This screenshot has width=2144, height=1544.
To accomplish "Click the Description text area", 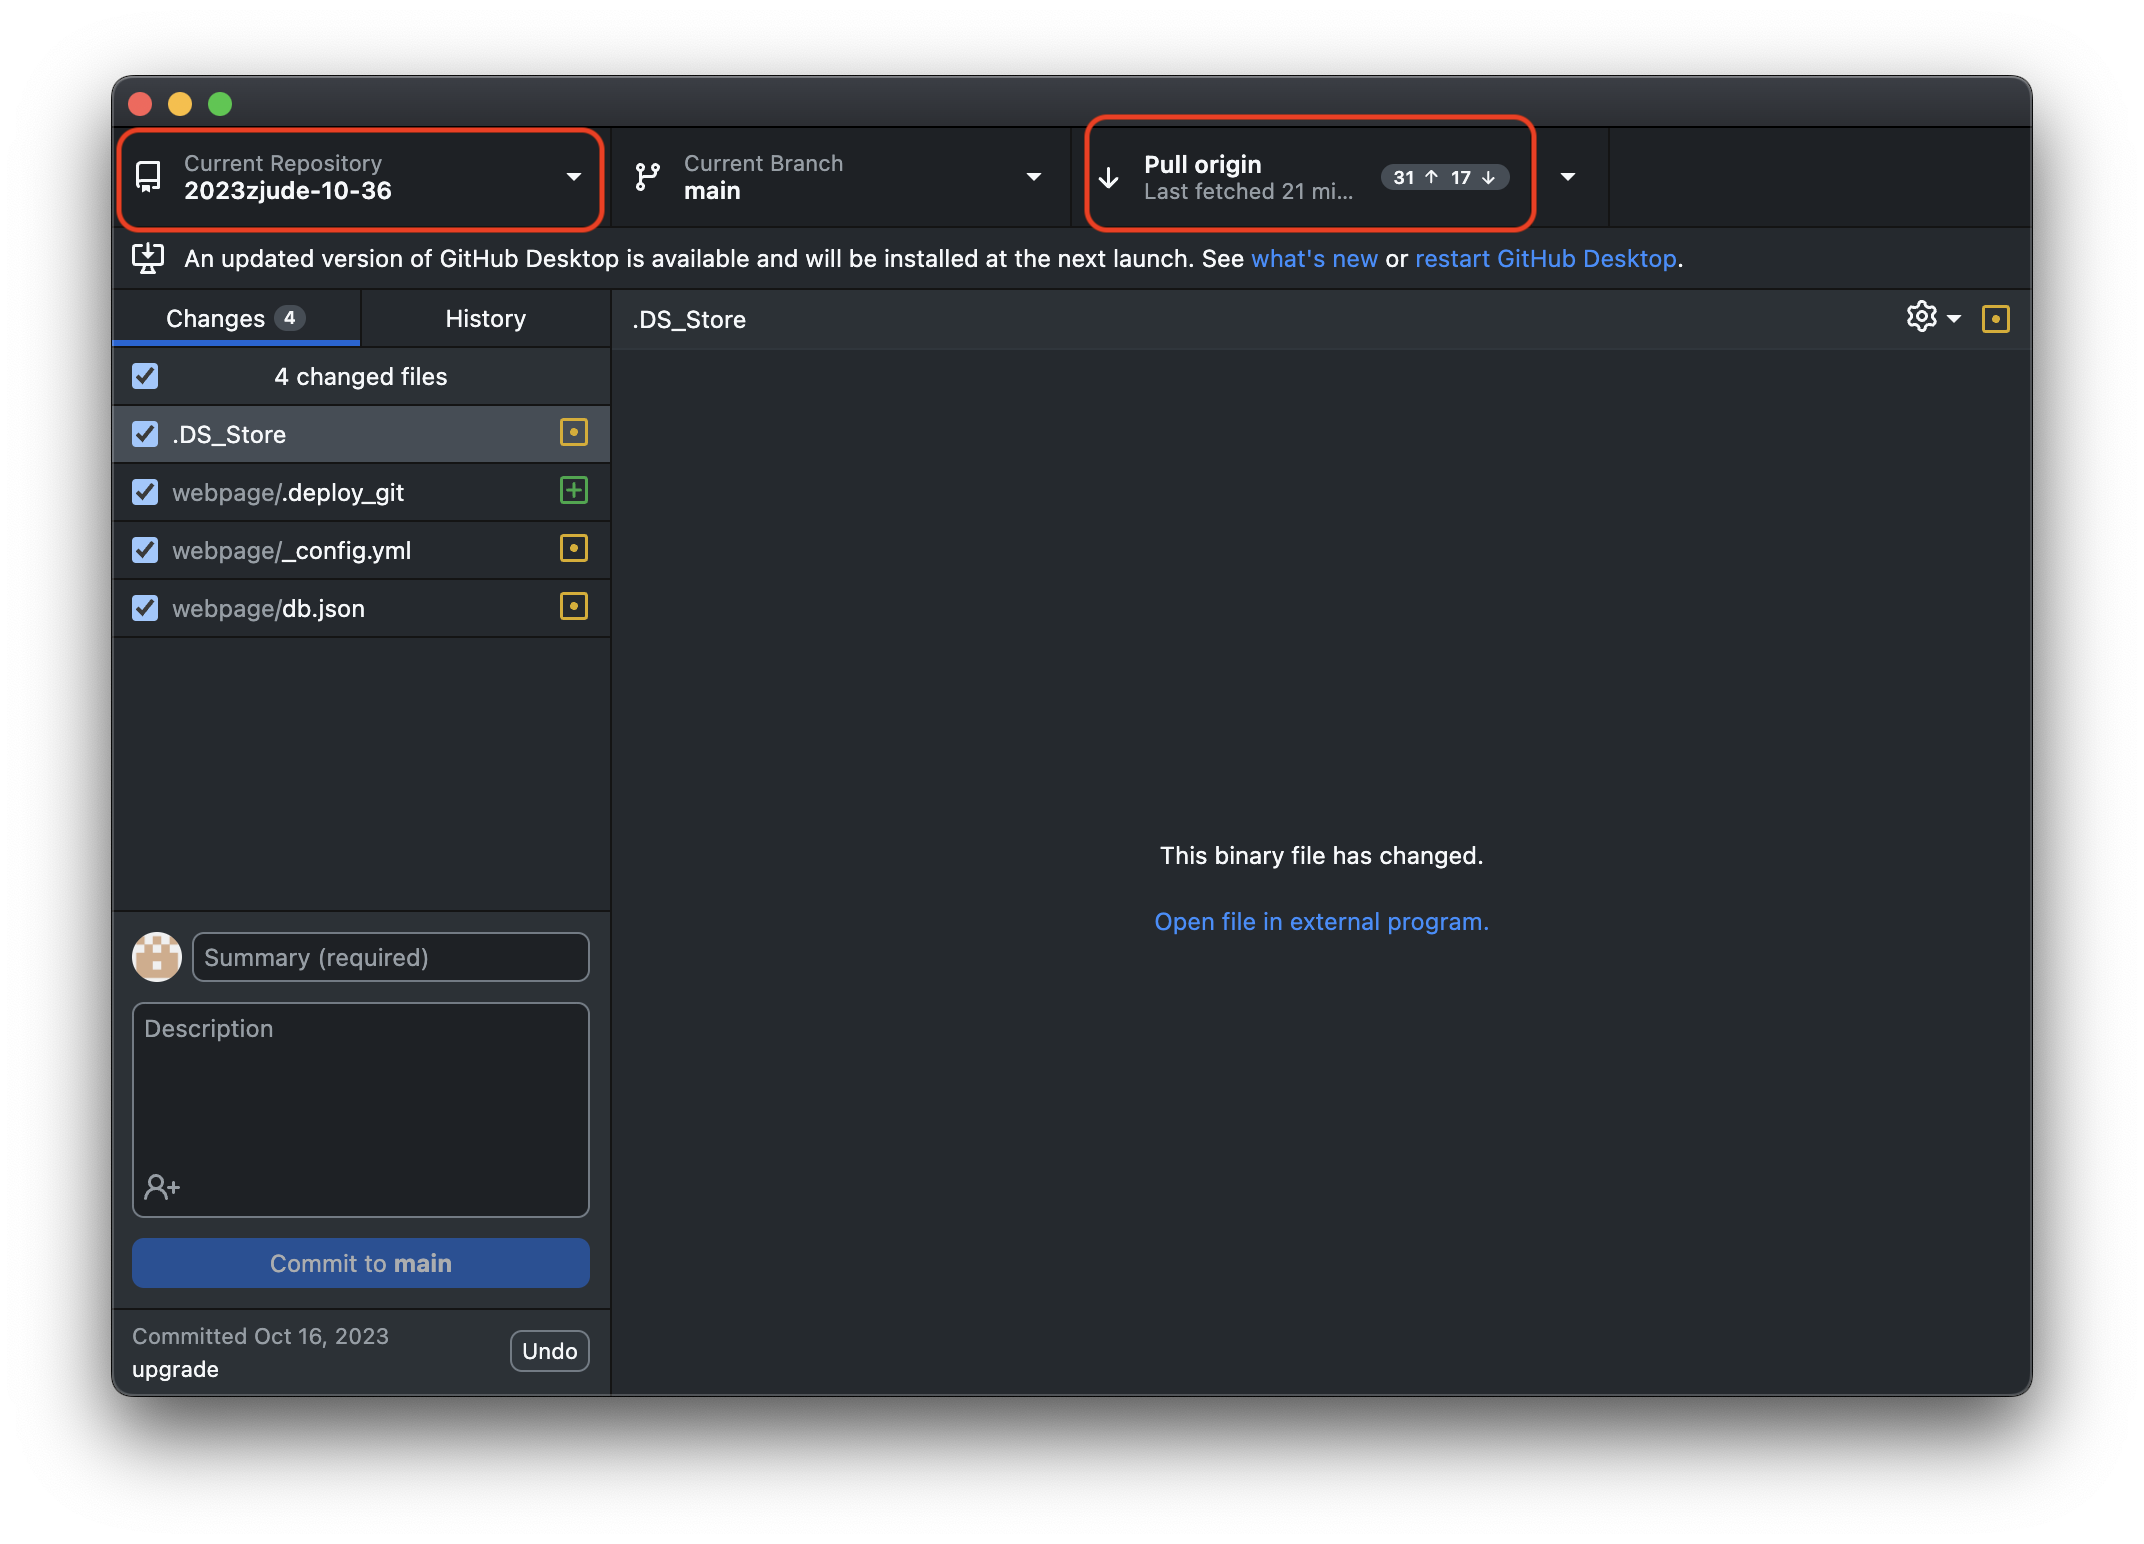I will [361, 1110].
